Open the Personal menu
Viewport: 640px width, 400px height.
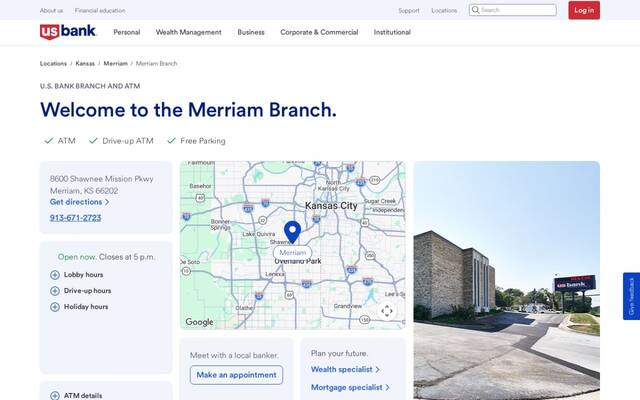tap(127, 32)
